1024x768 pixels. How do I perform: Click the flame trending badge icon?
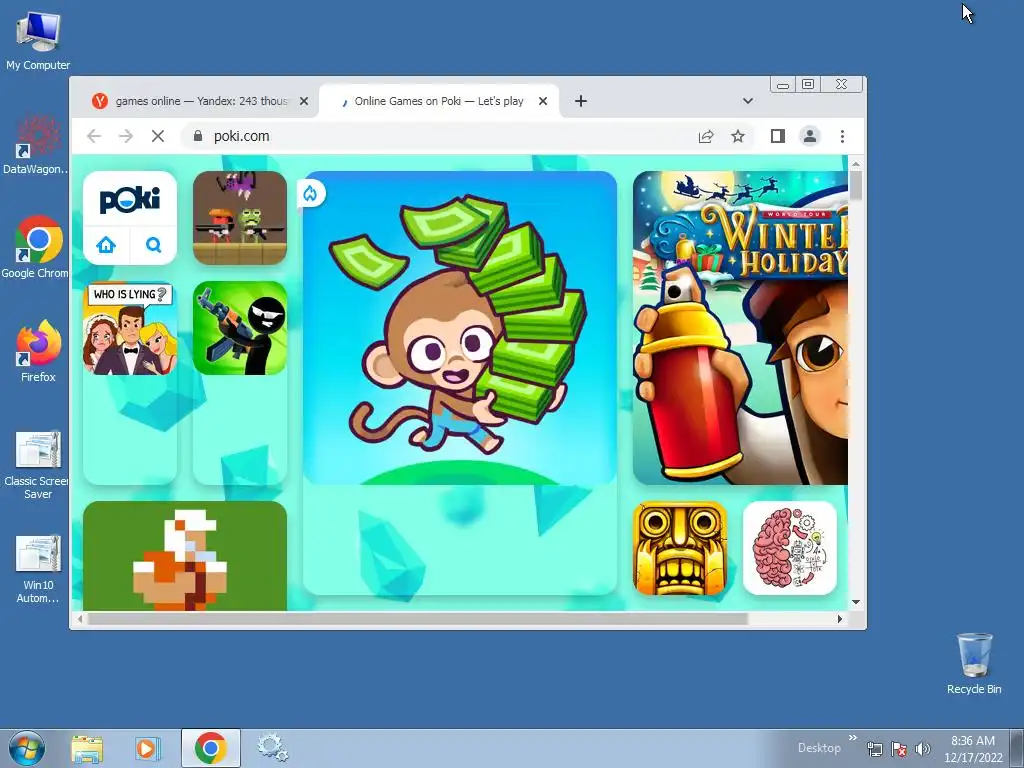[311, 193]
